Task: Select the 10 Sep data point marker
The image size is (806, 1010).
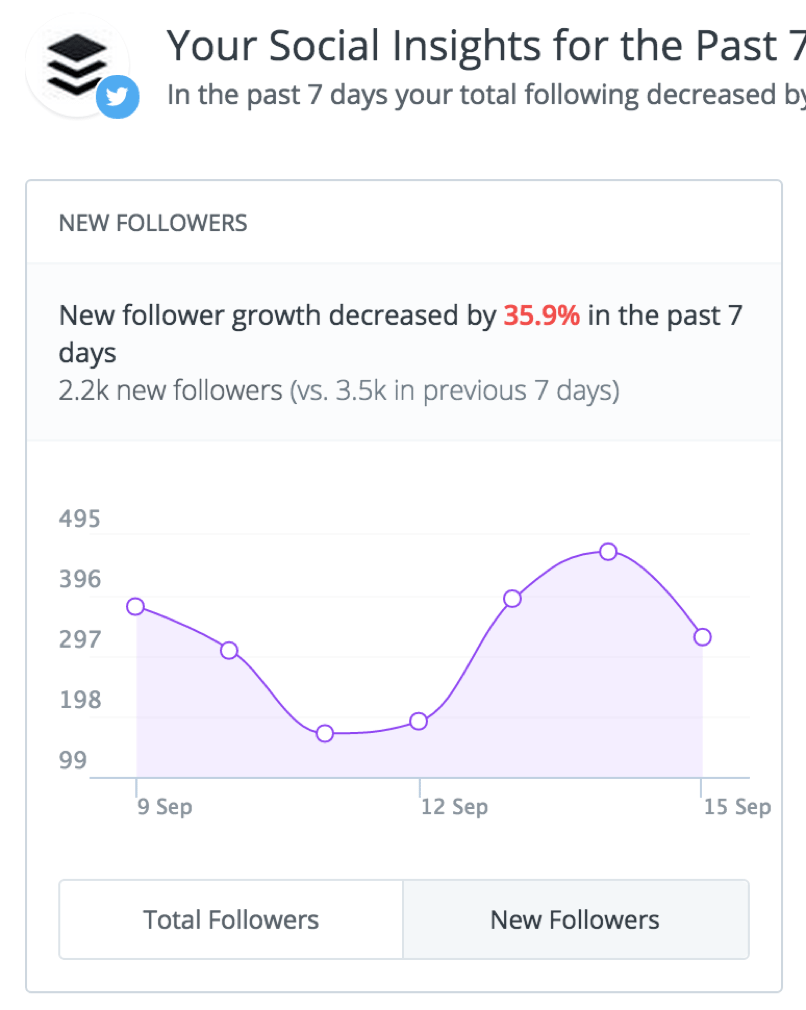Action: point(229,650)
